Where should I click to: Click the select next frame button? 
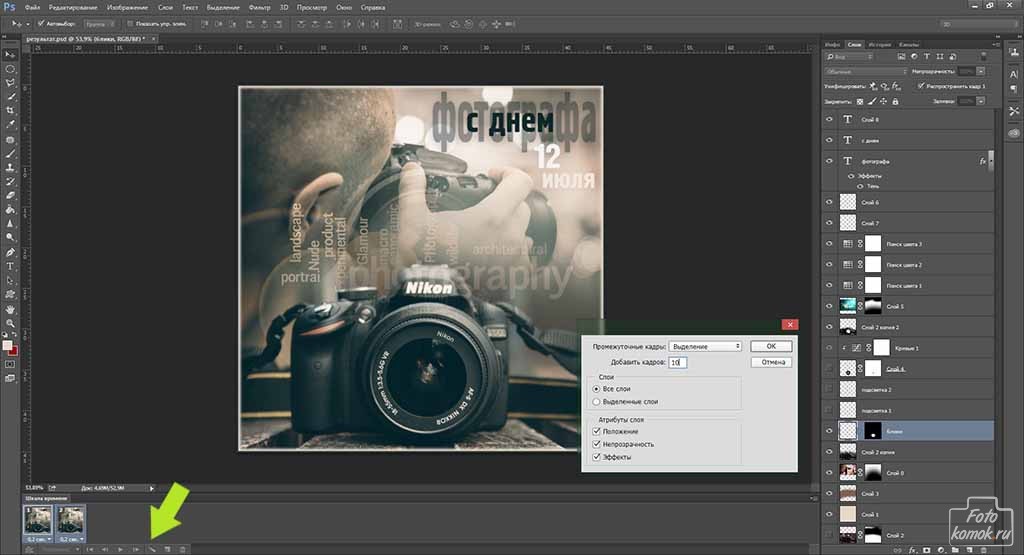click(x=136, y=549)
